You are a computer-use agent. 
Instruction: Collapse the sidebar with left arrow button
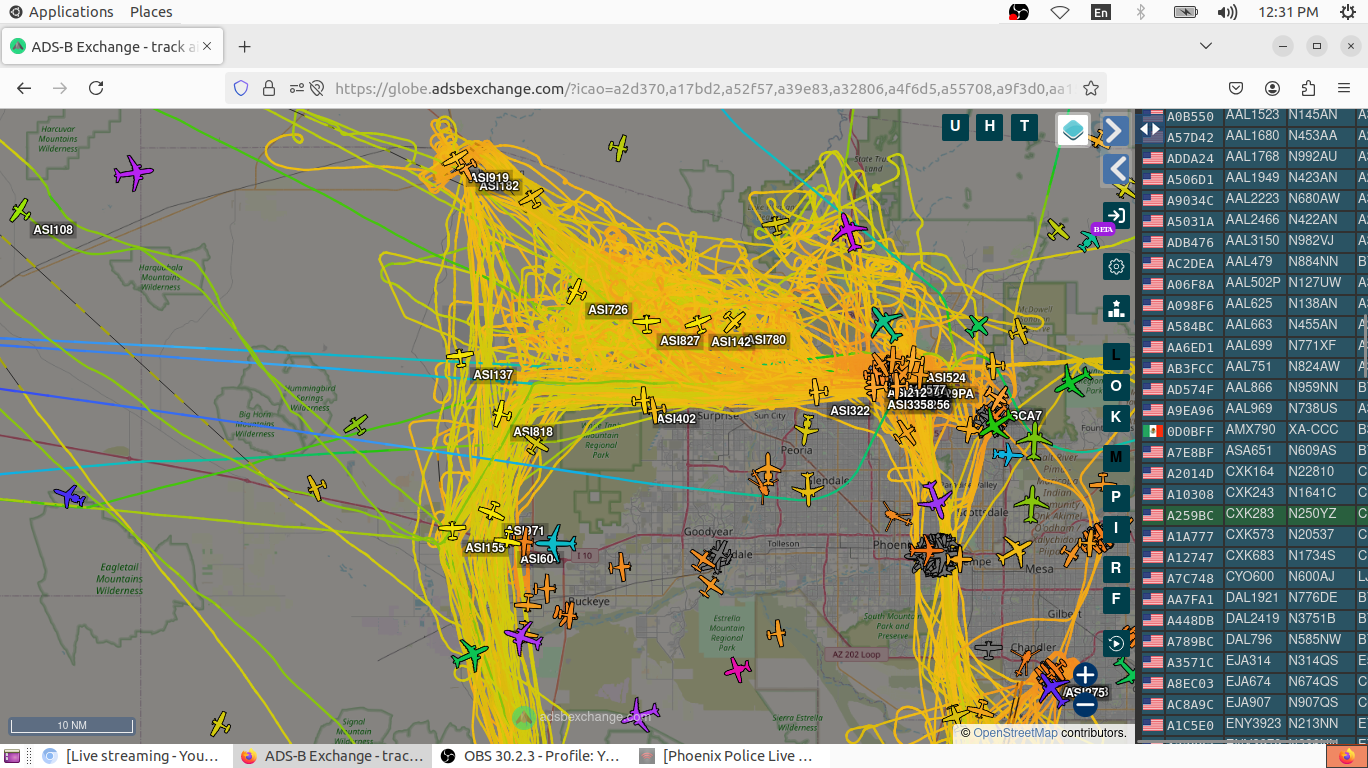(x=1116, y=168)
